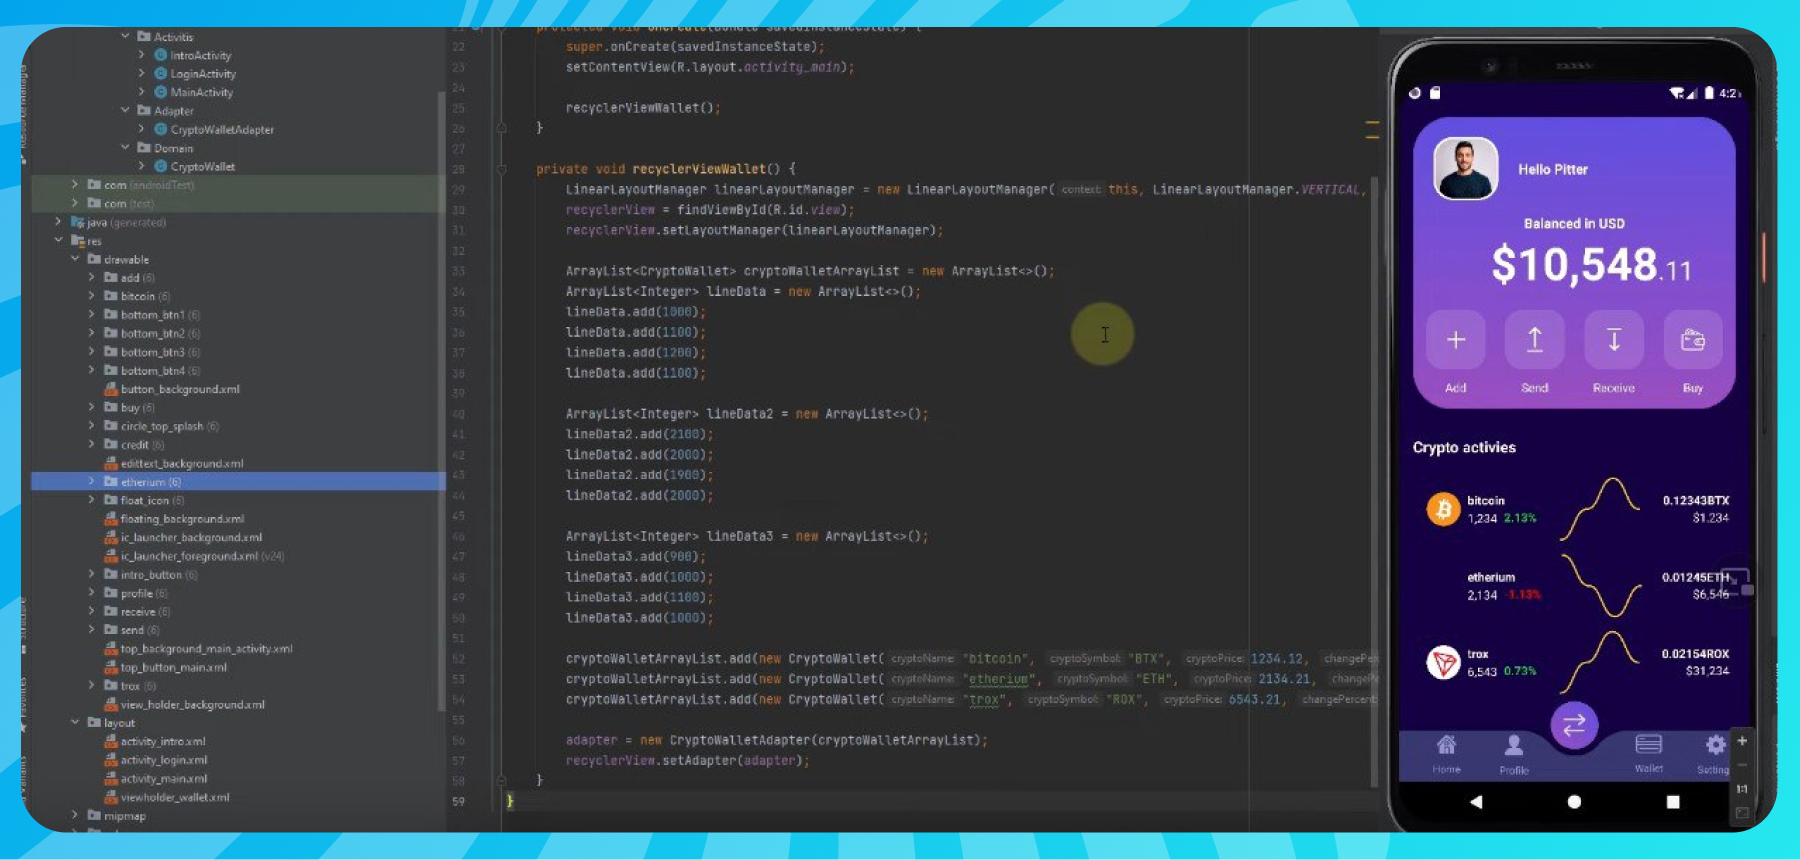The image size is (1800, 860).
Task: Tap the battery icon in phone status bar
Action: pos(1709,93)
